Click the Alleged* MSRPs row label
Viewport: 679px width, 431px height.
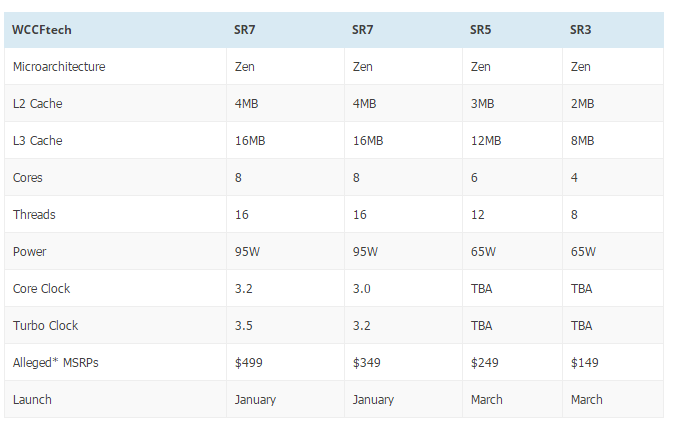click(x=54, y=363)
